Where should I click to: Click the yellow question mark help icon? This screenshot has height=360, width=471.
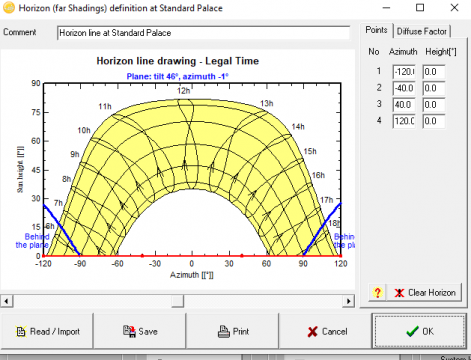tap(377, 293)
